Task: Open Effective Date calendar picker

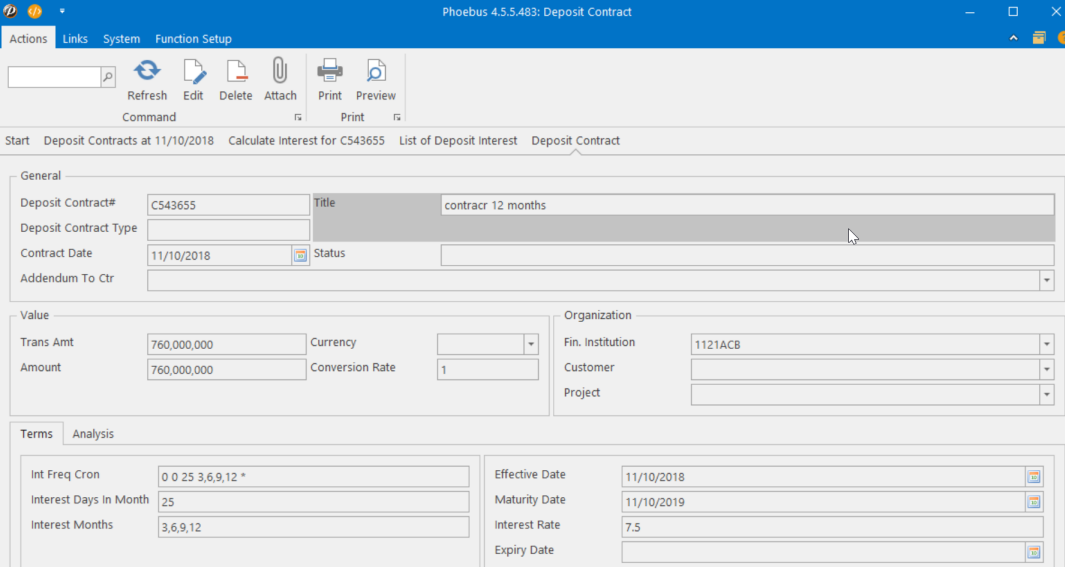Action: coord(1034,477)
